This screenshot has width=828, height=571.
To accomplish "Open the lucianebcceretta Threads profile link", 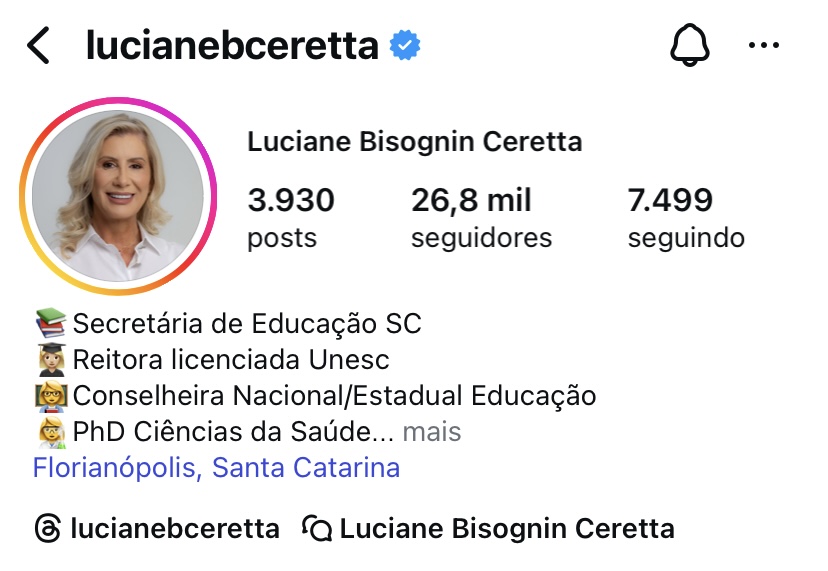I will click(x=174, y=528).
